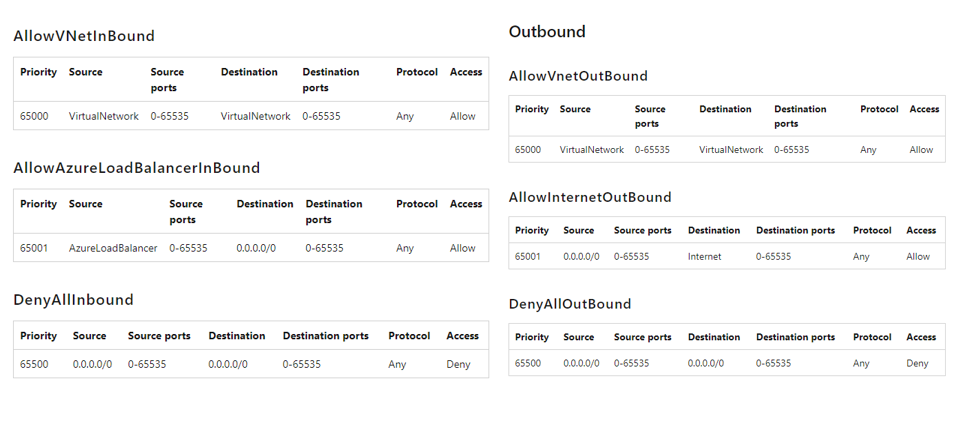The height and width of the screenshot is (422, 967).
Task: Select the AllowVnetOutBound heading
Action: pos(578,76)
